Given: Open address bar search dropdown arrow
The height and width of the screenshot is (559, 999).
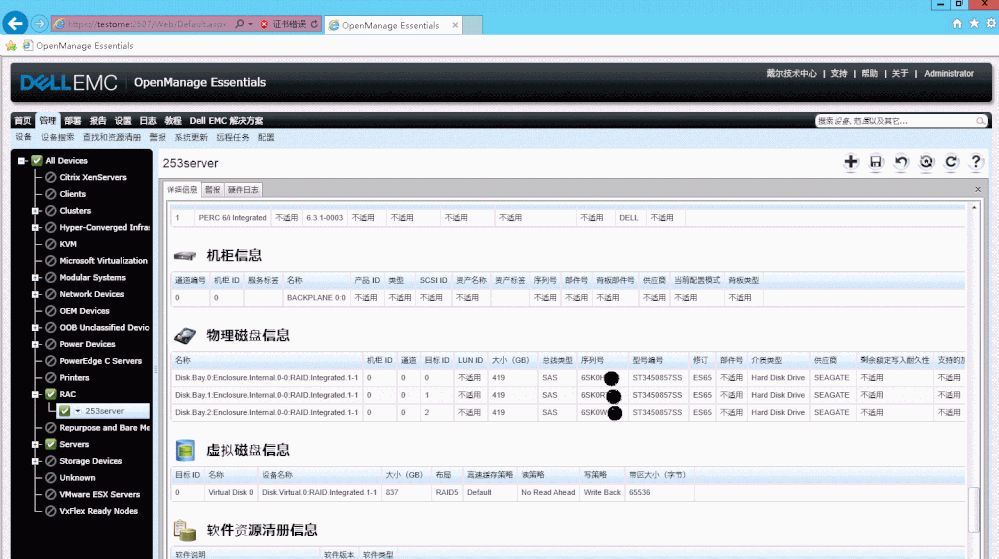Looking at the screenshot, I should tap(250, 24).
